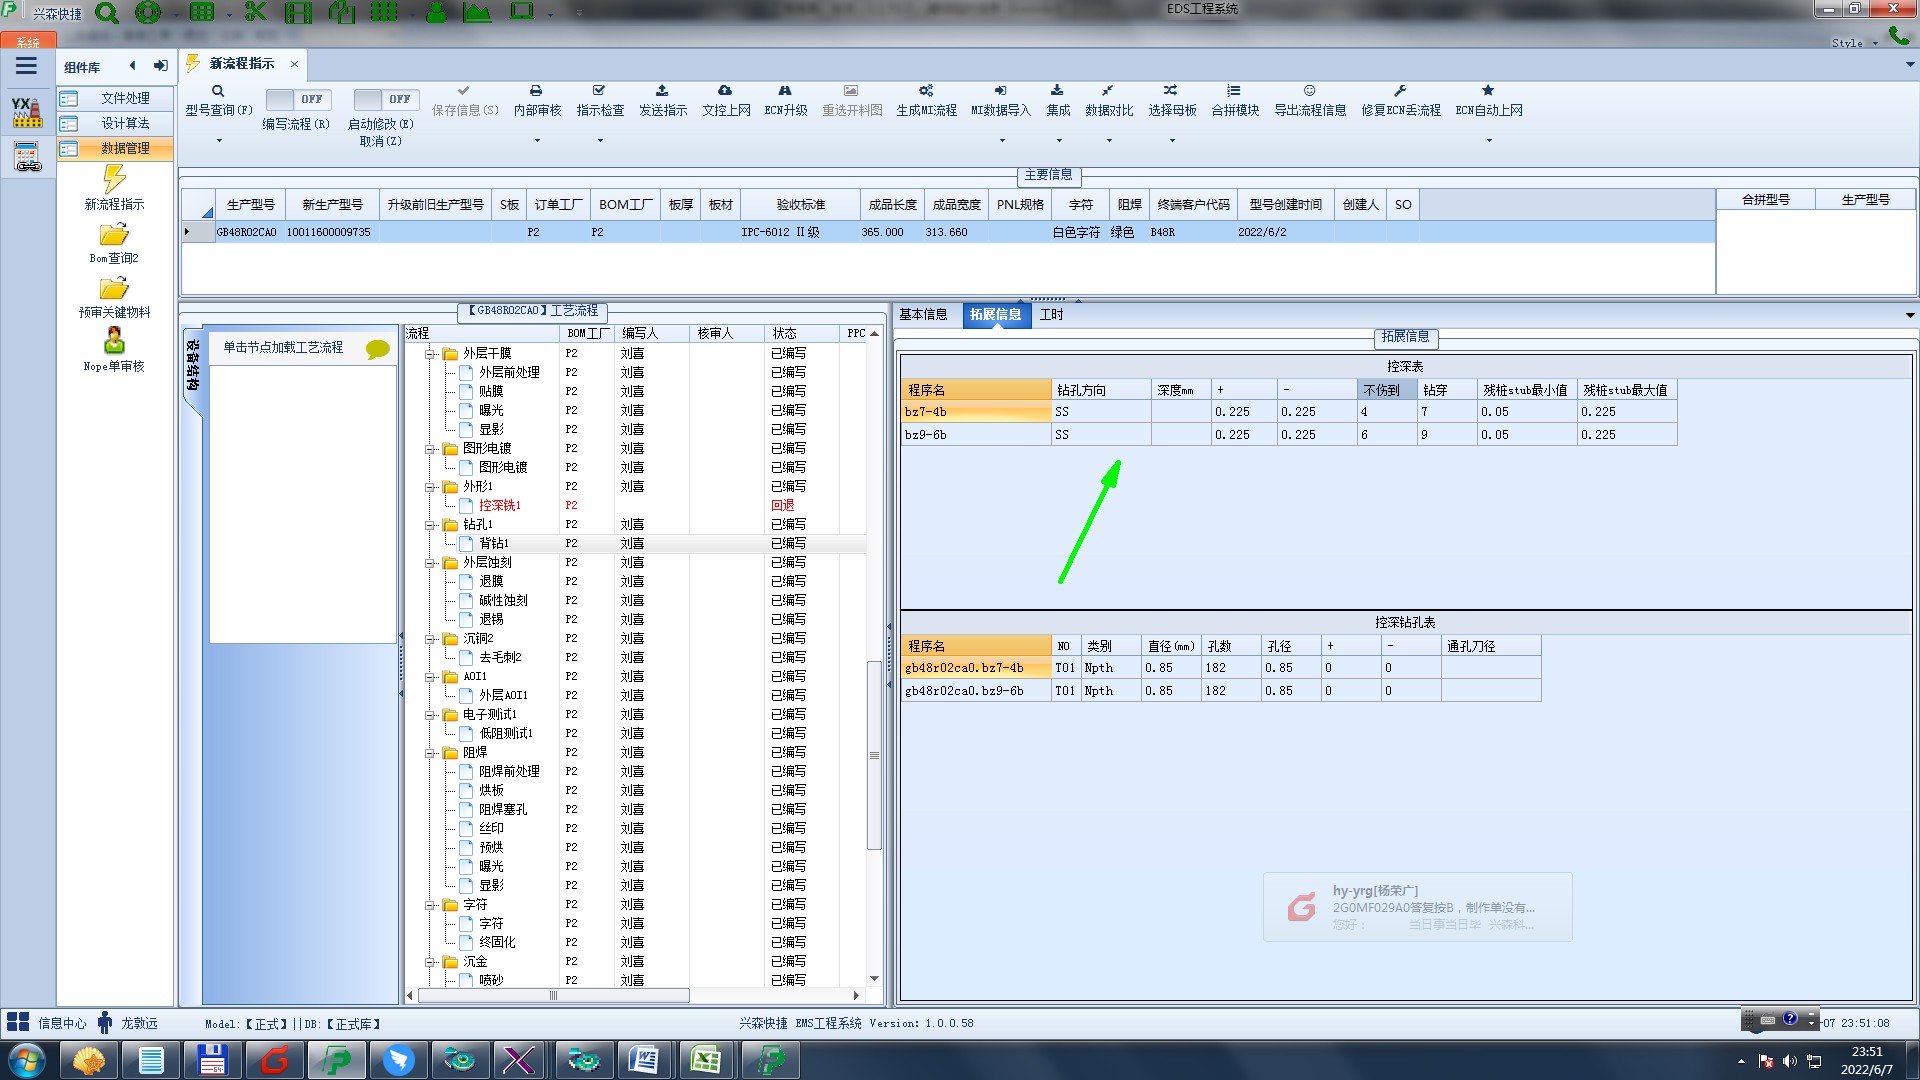Click the YX factory icon in left strip
The height and width of the screenshot is (1080, 1920).
(x=27, y=112)
